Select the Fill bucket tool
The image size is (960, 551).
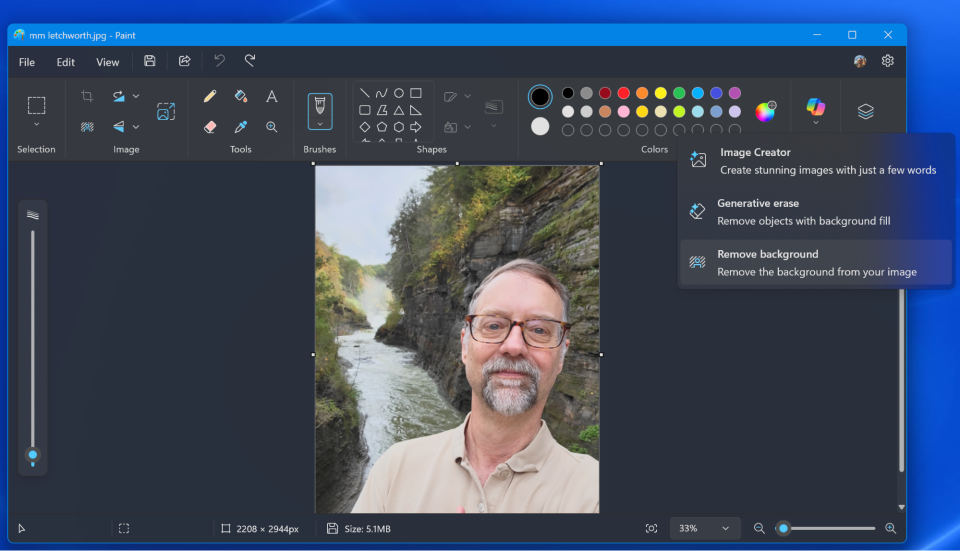coord(241,96)
